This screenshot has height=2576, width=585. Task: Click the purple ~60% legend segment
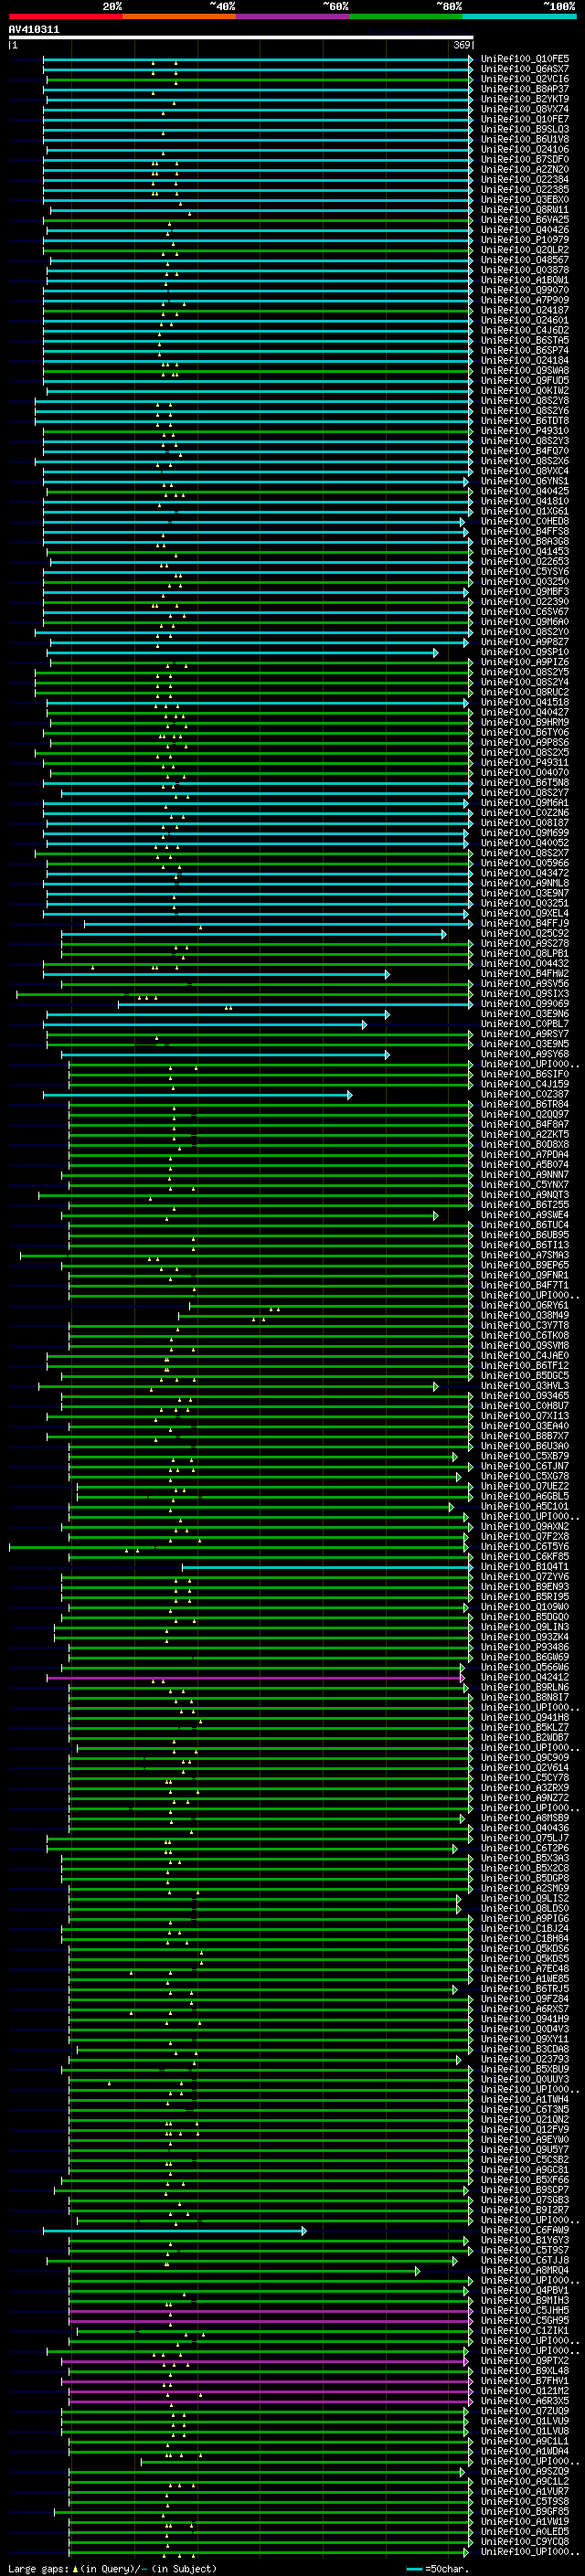click(x=293, y=17)
